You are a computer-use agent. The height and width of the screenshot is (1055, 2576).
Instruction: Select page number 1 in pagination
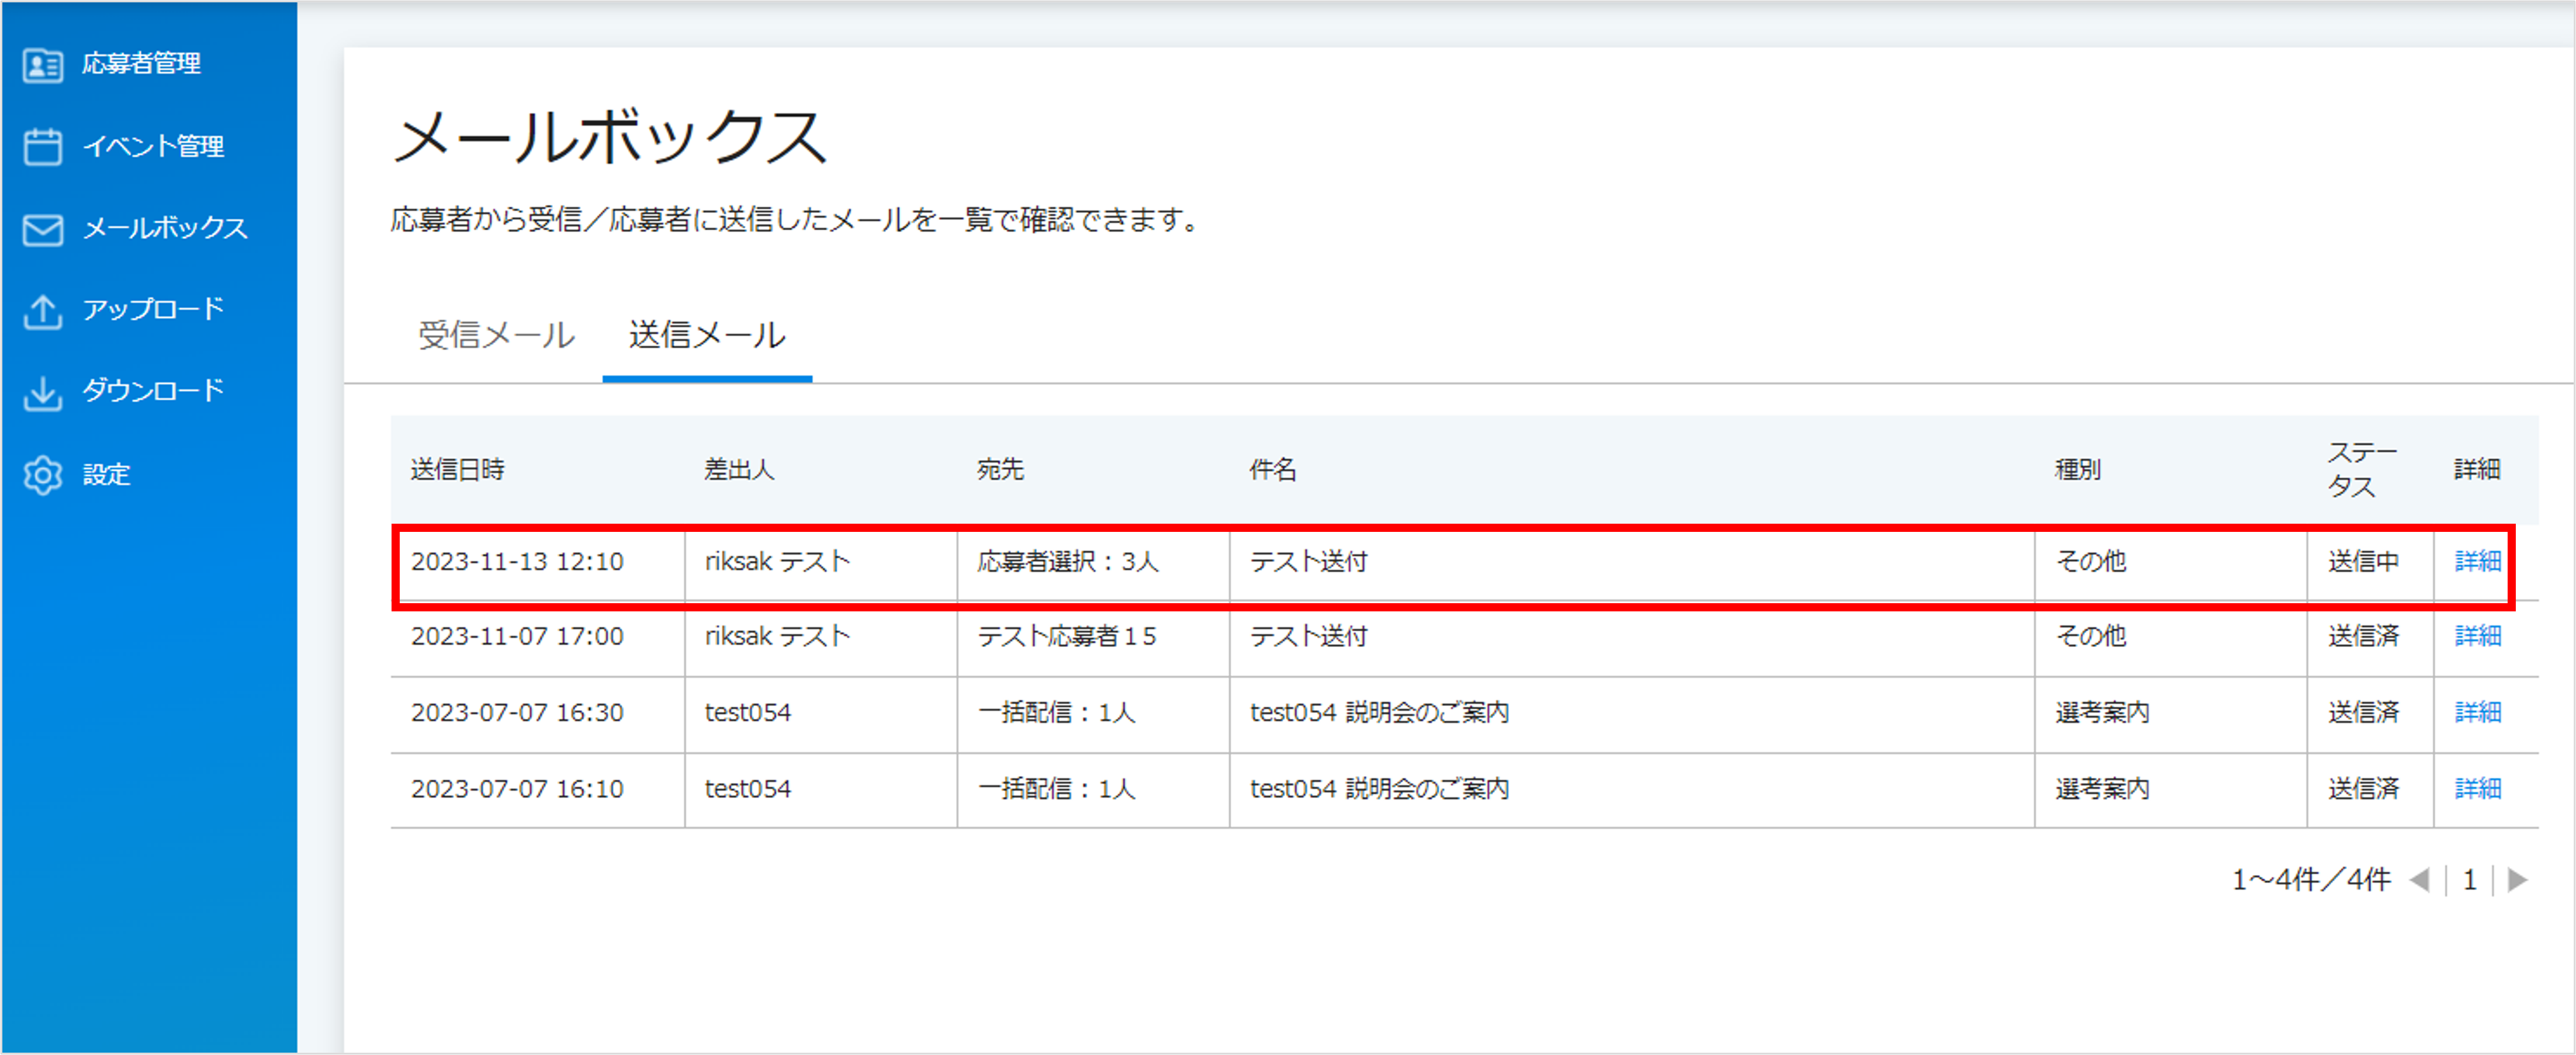pyautogui.click(x=2469, y=879)
